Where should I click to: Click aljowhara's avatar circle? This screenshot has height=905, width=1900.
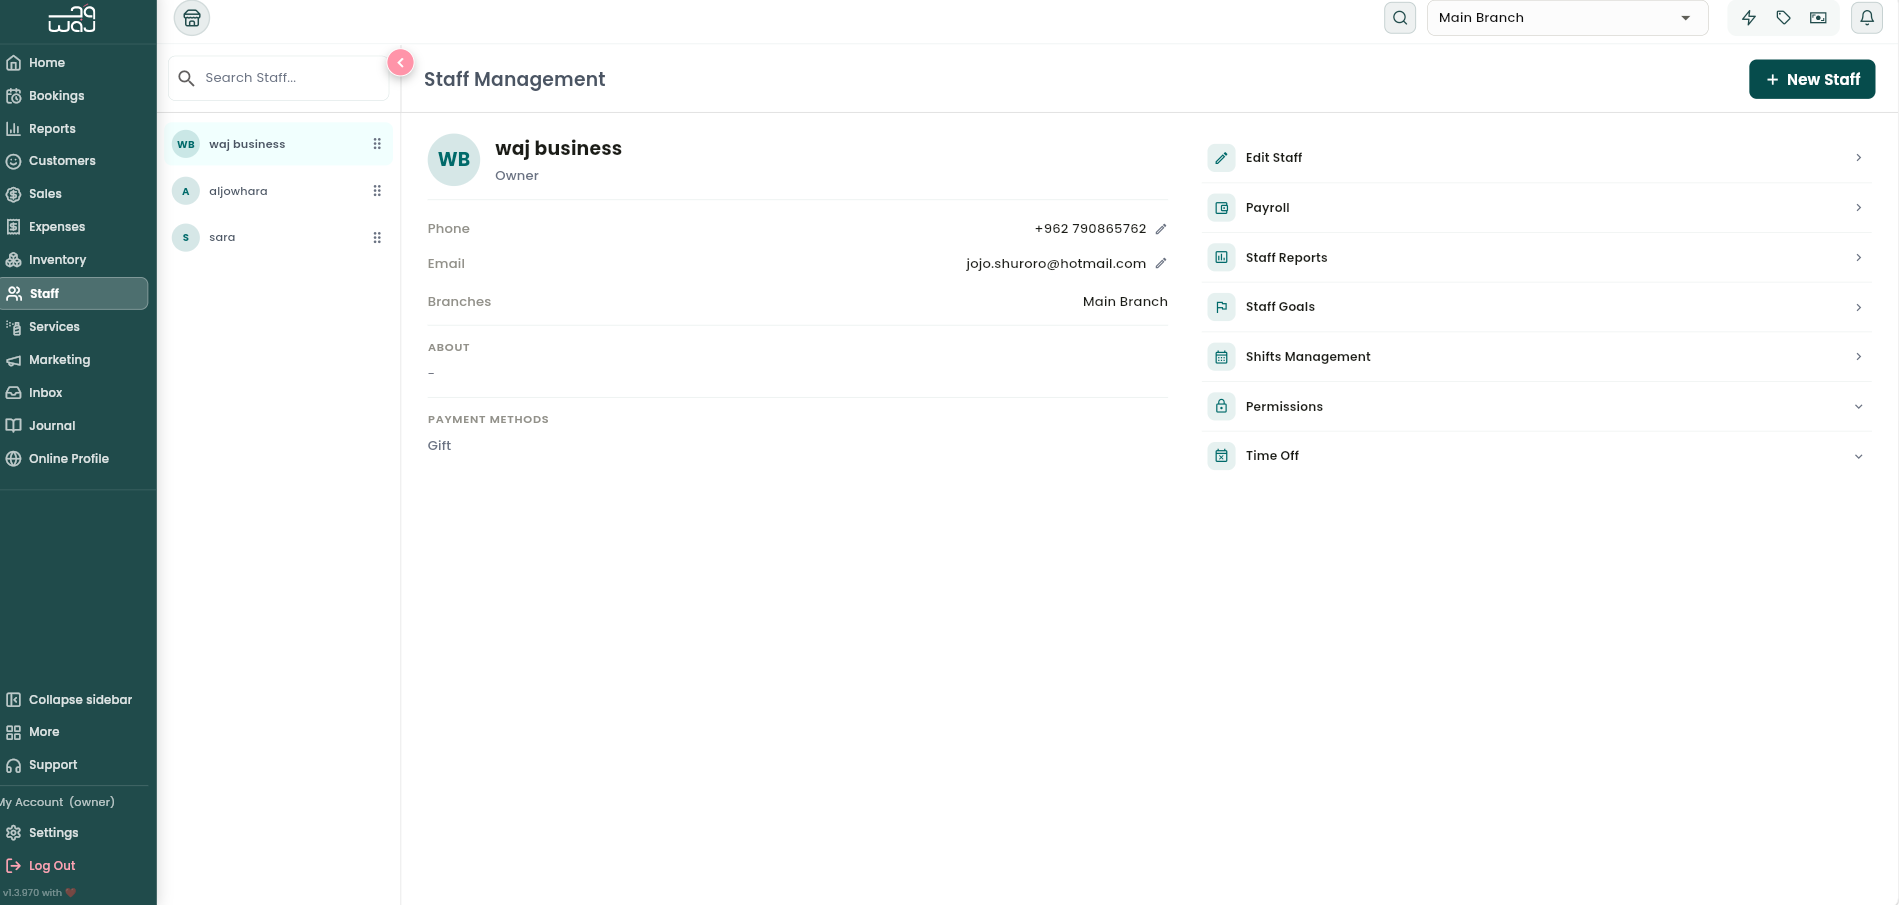[x=186, y=191]
